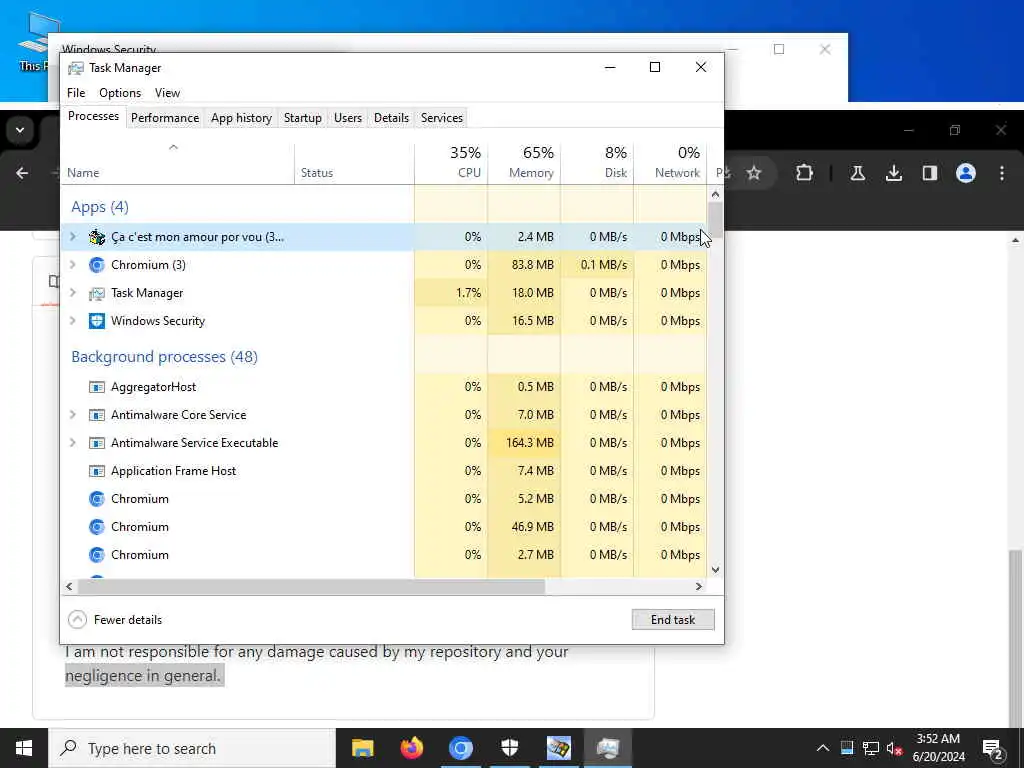Click the Ça c'est mon amour app icon

97,236
